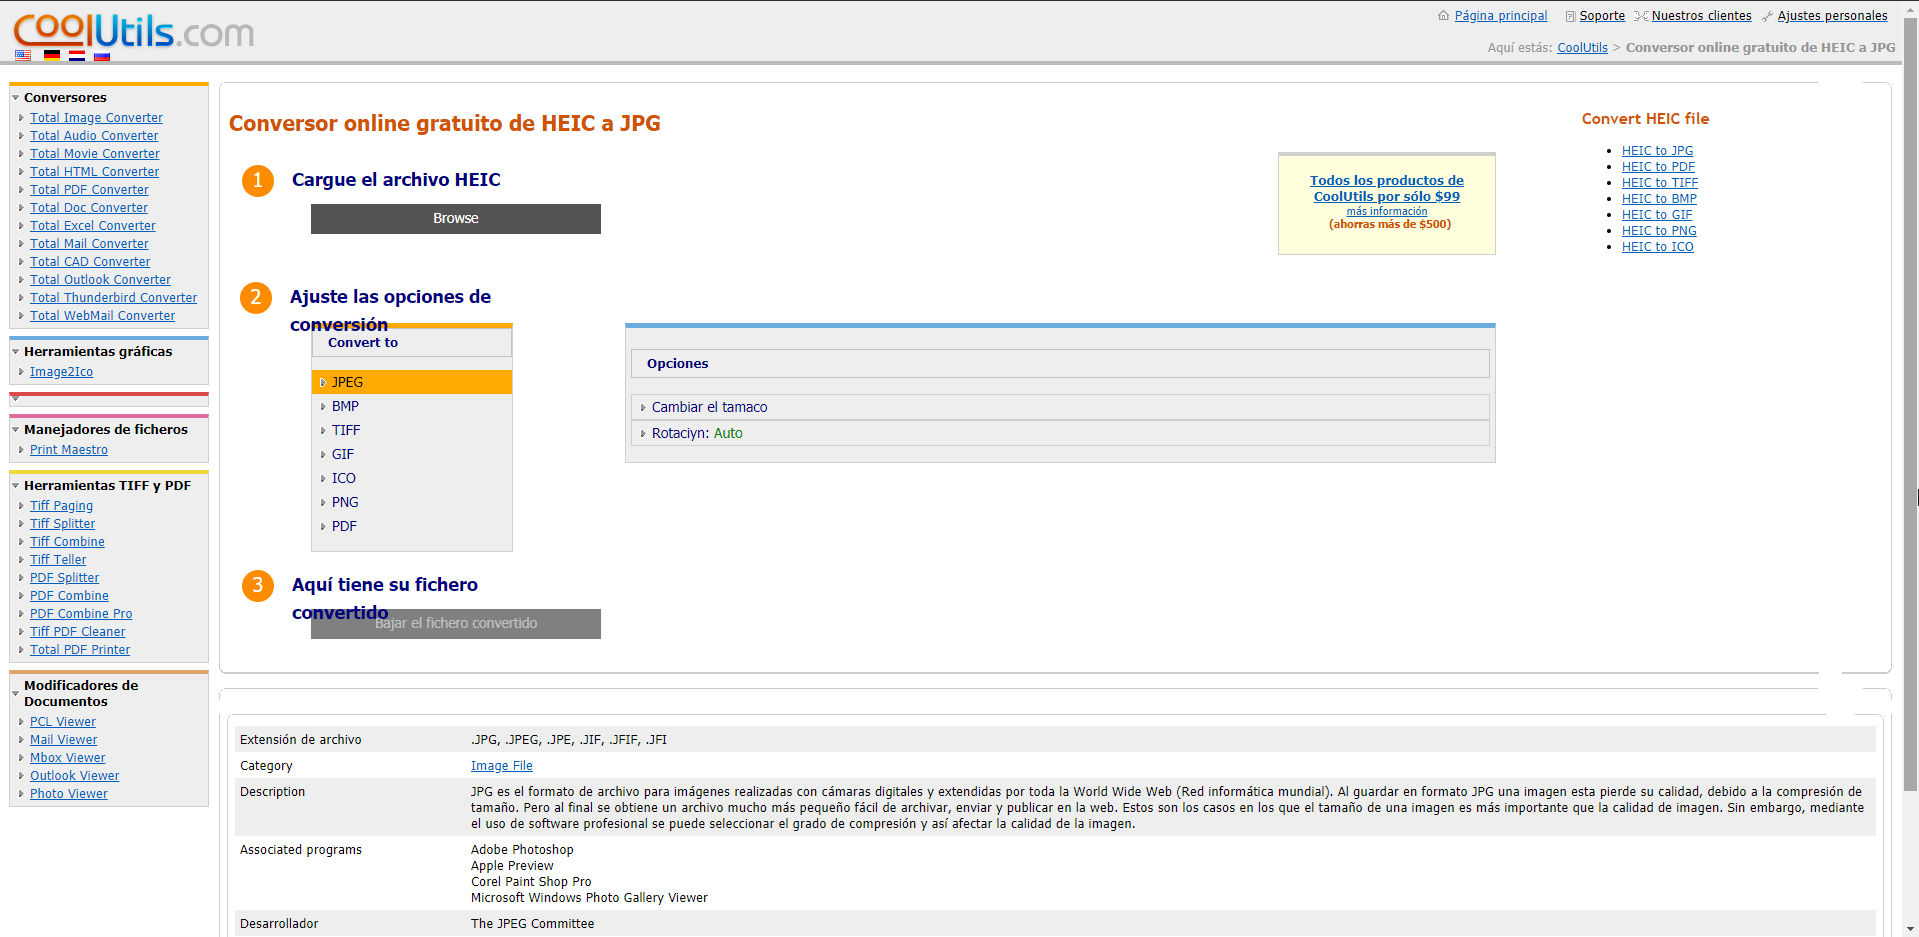Open the HEIC to JPG link
1919x937 pixels.
click(x=1658, y=151)
